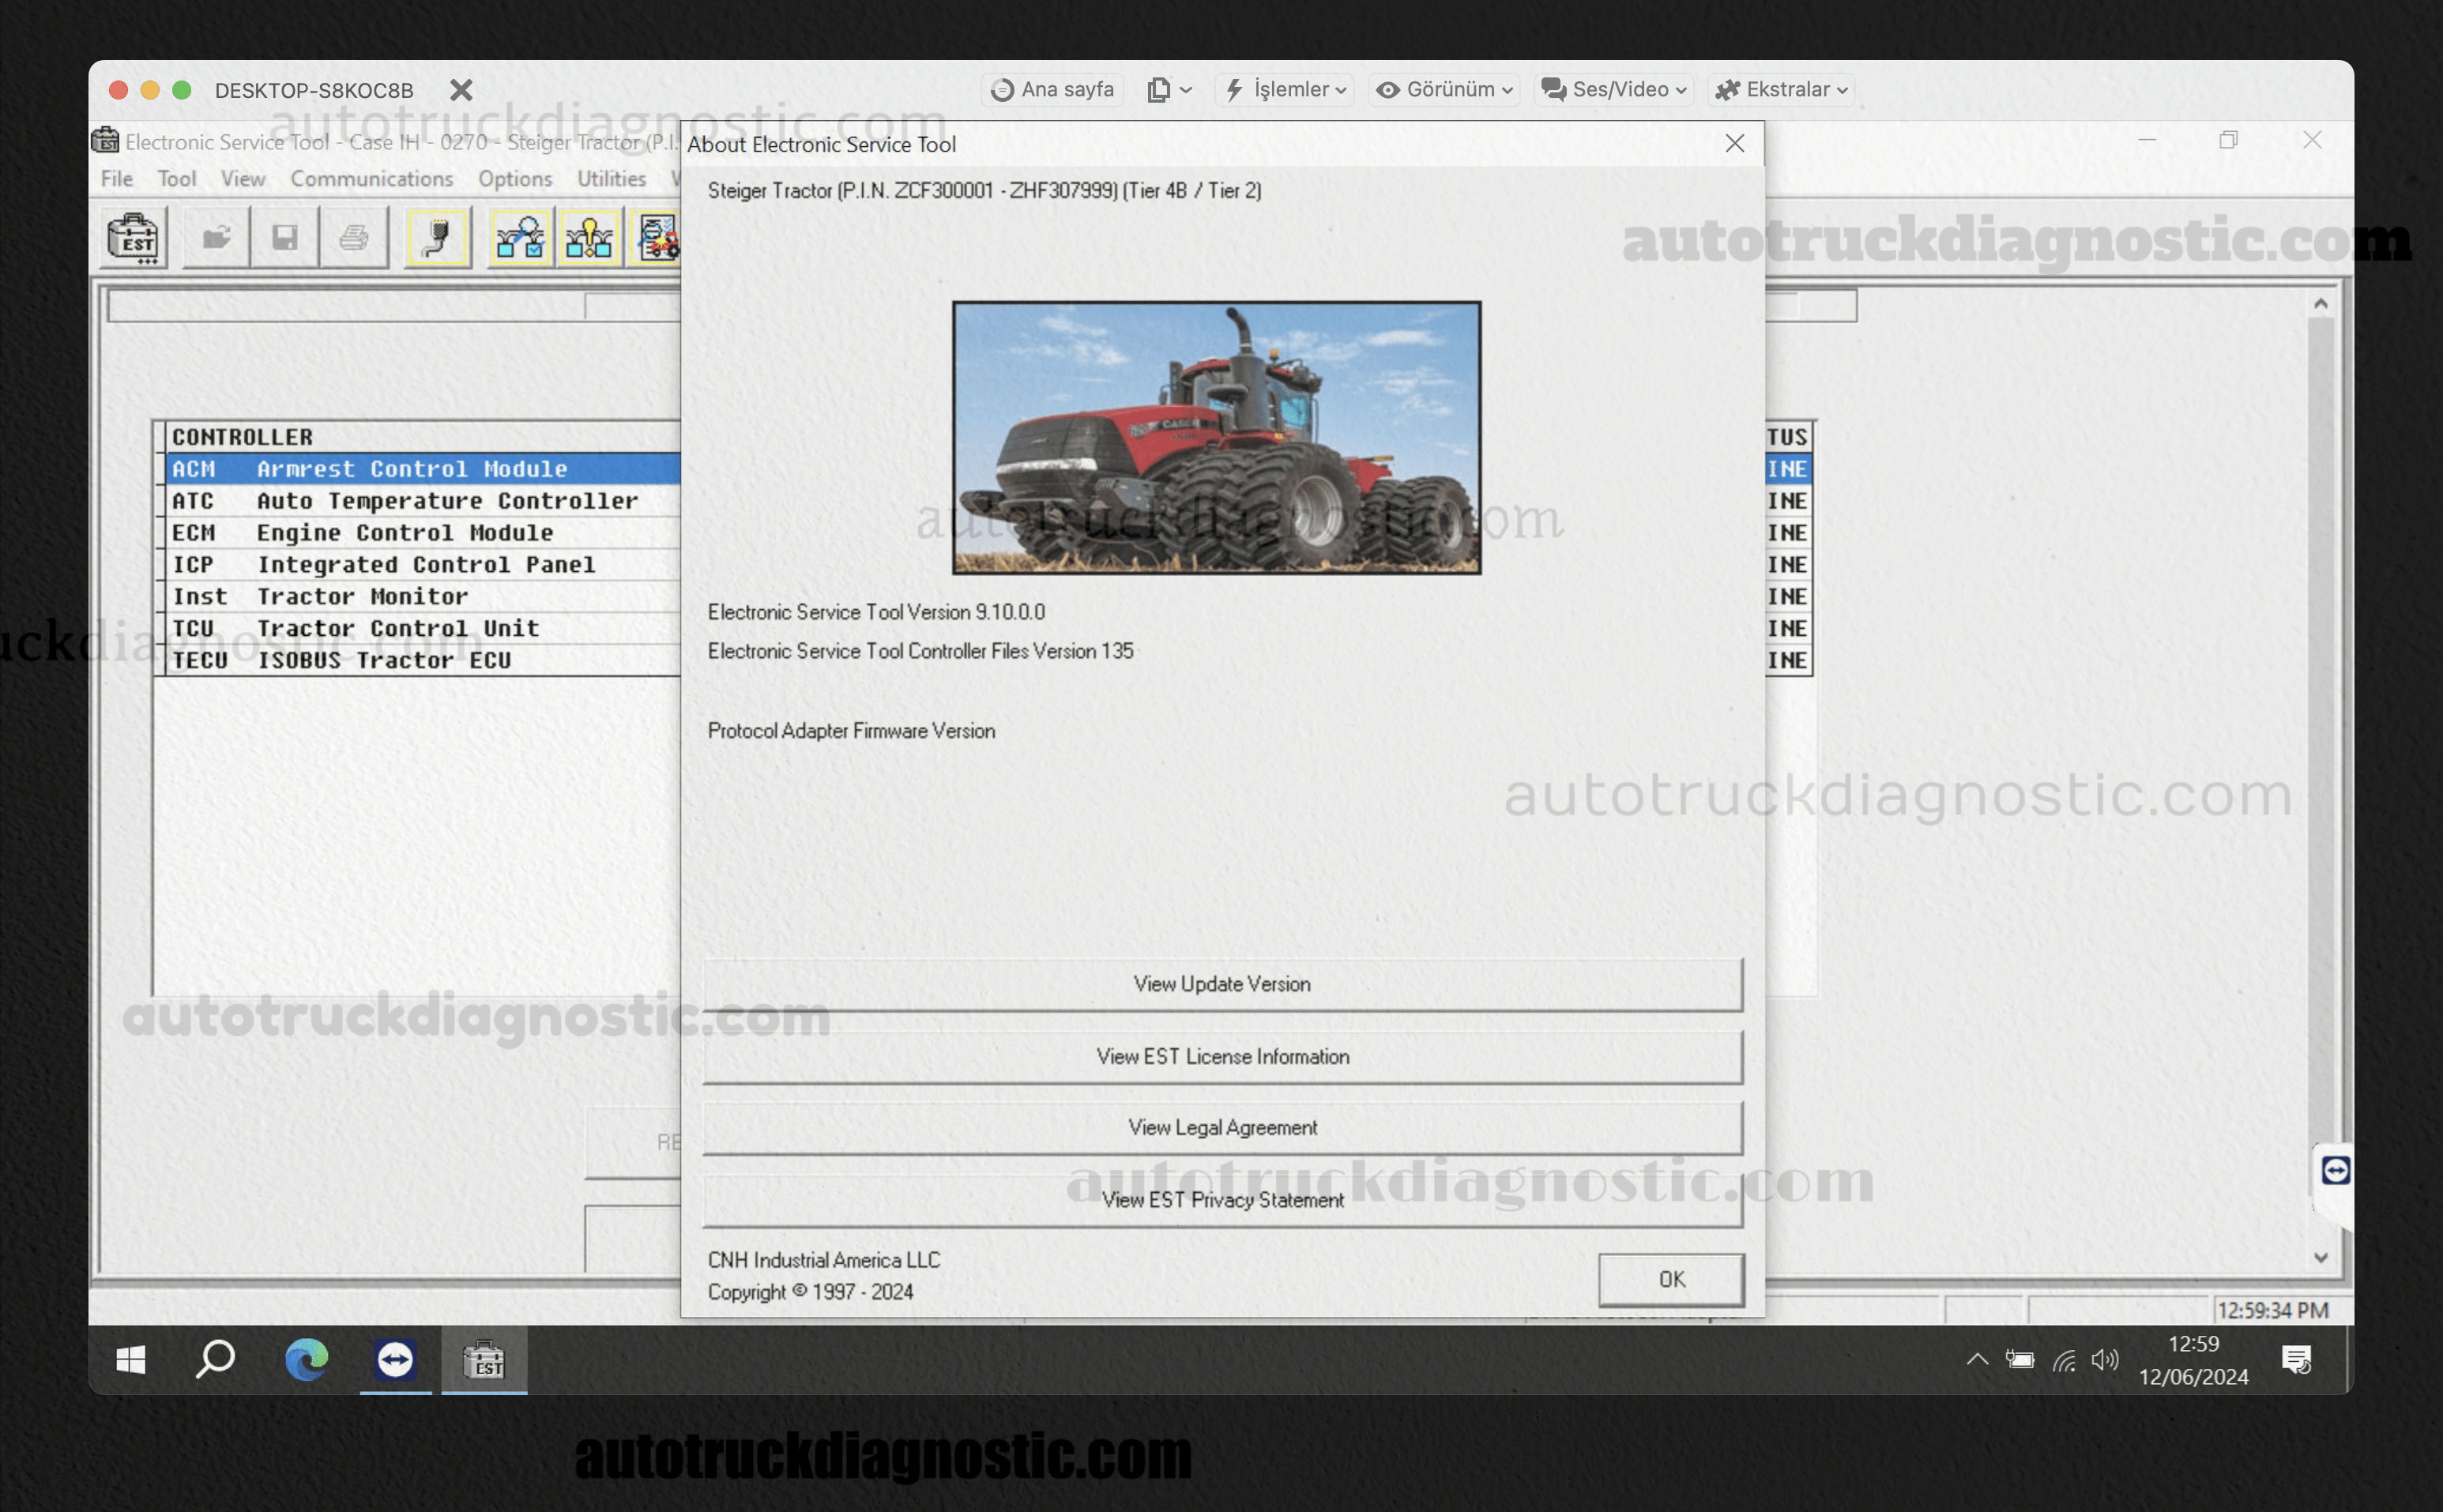The height and width of the screenshot is (1512, 2443).
Task: Click the Copyright 1997 - 2024 text
Action: pyautogui.click(x=810, y=1292)
